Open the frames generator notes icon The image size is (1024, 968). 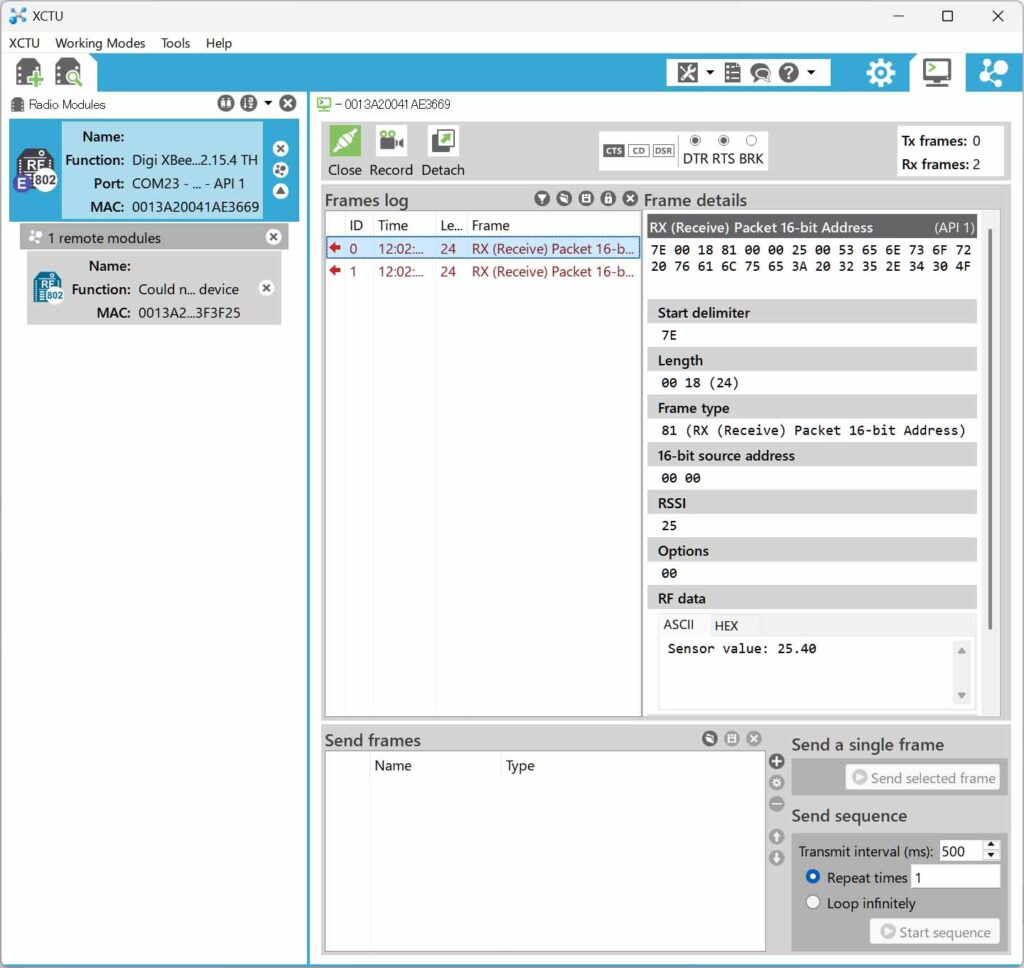click(733, 73)
